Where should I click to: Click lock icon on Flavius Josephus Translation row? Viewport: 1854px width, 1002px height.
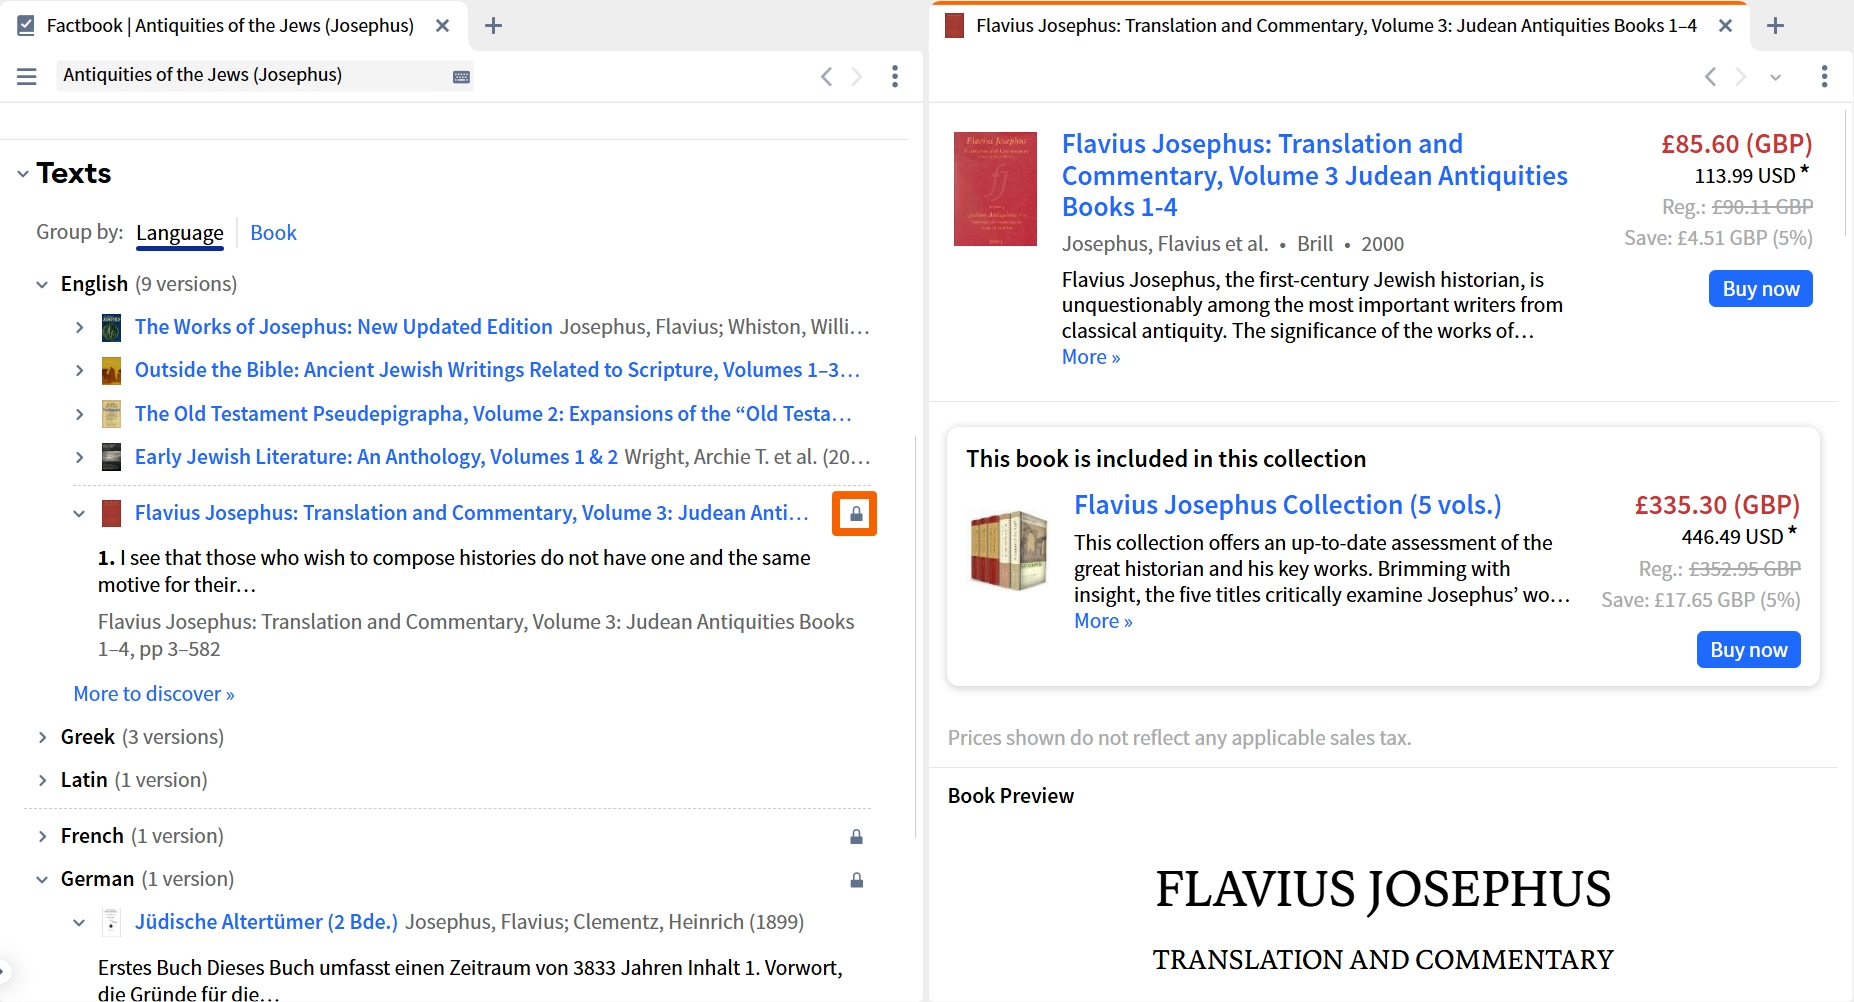point(856,514)
